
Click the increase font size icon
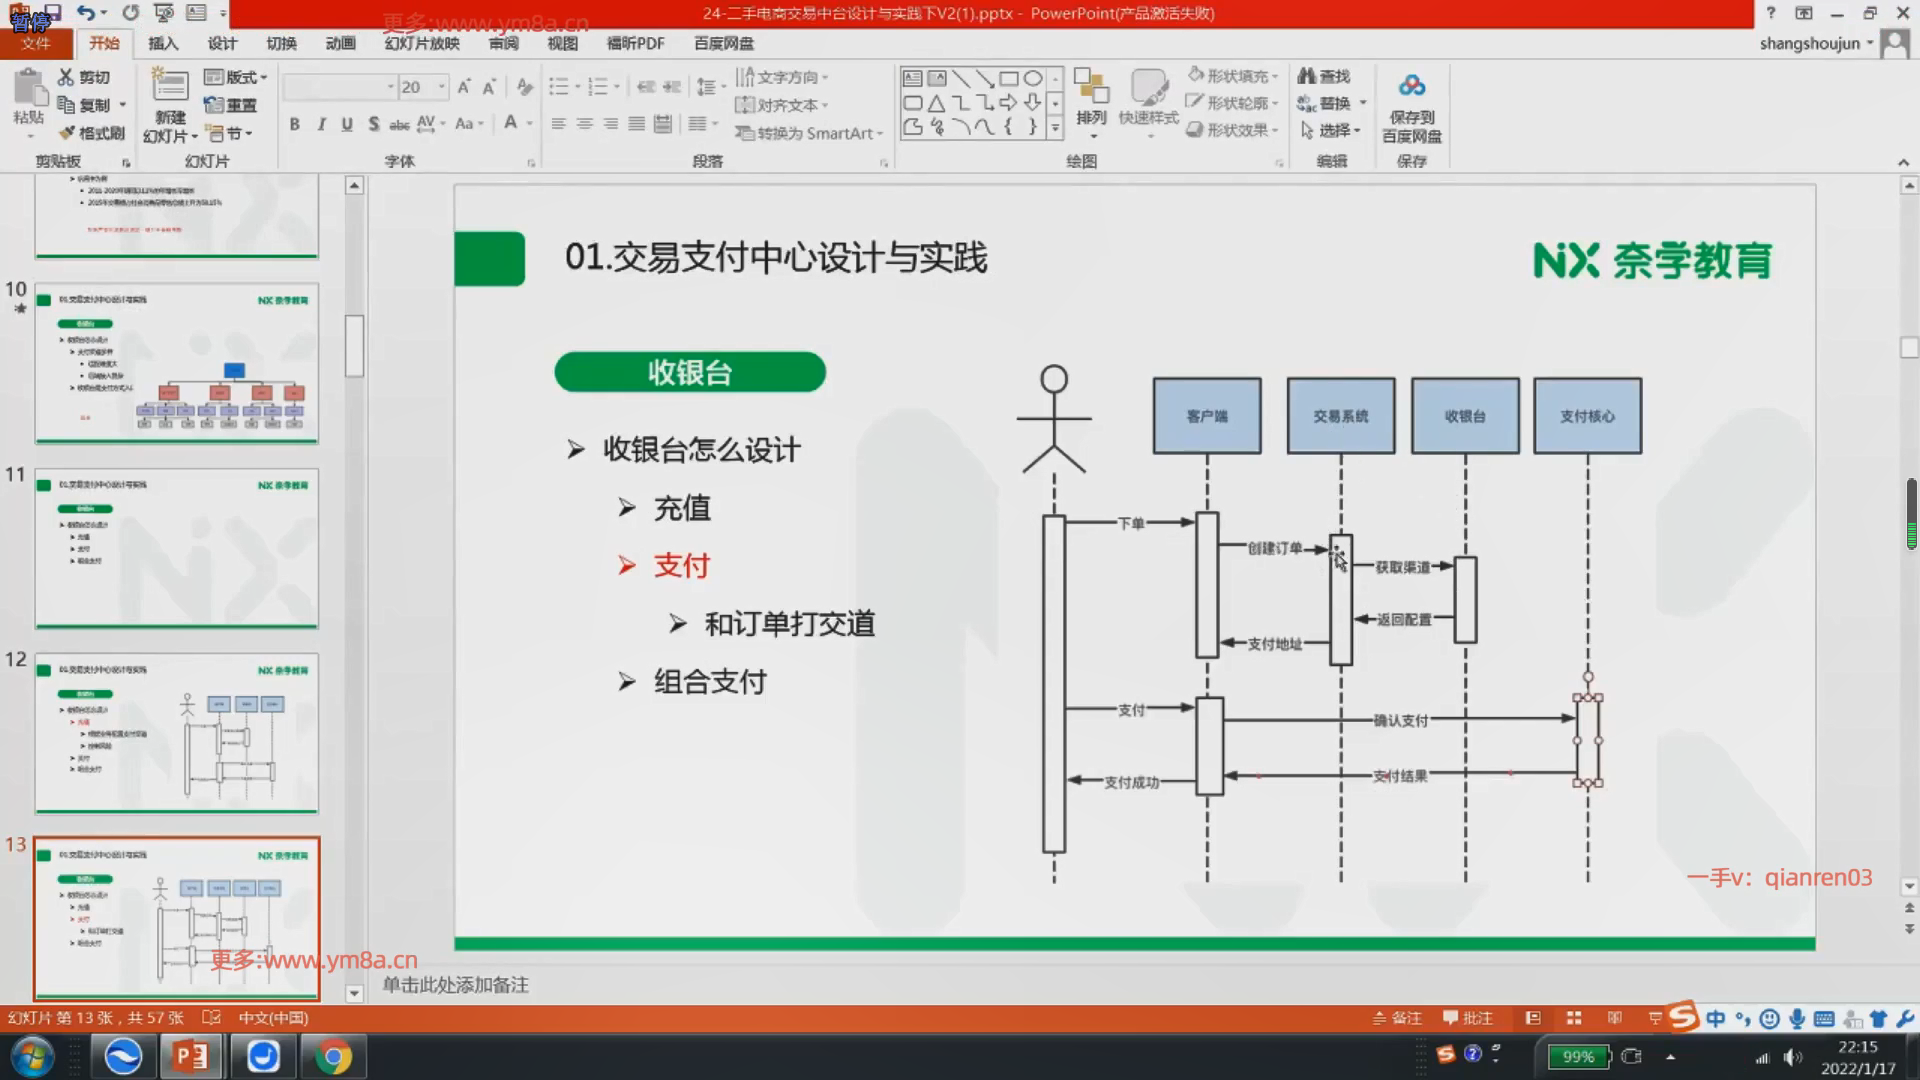tap(464, 88)
